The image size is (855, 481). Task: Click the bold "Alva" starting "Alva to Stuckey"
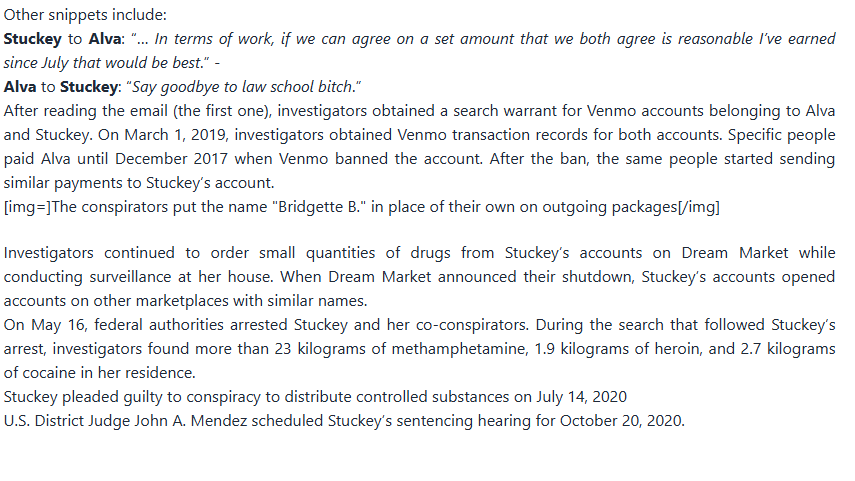[x=21, y=85]
